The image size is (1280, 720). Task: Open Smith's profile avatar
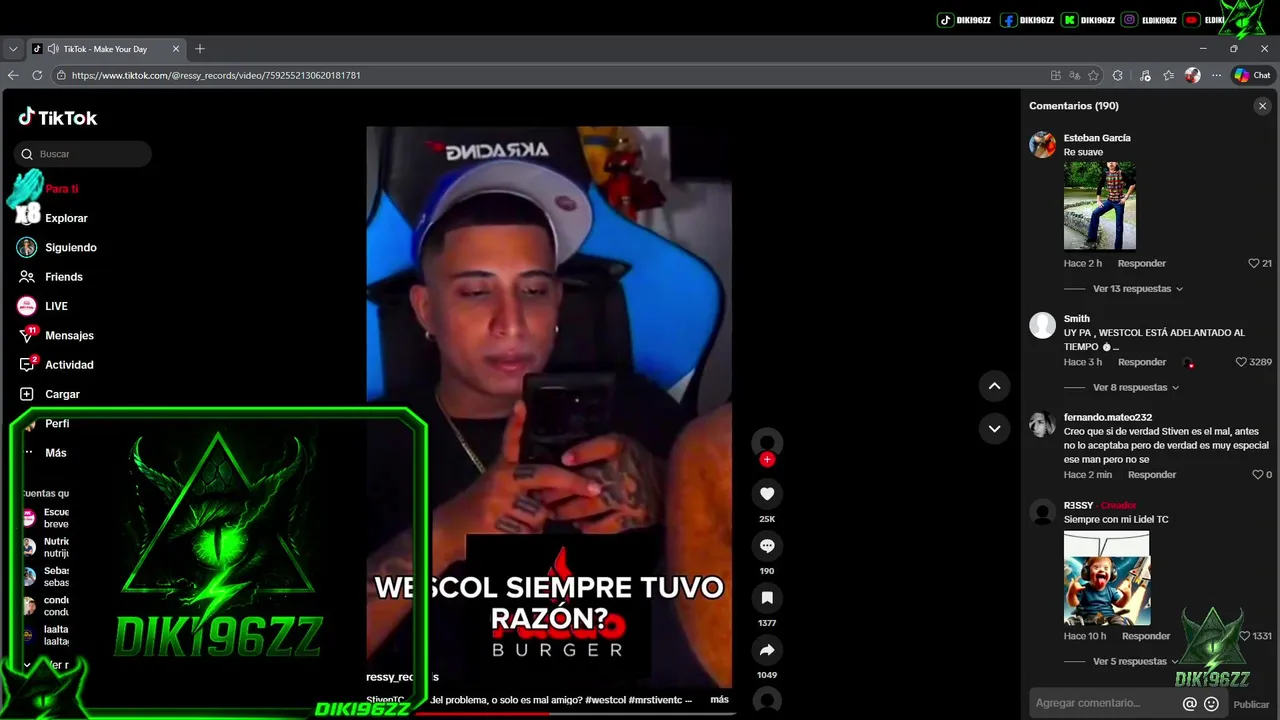click(x=1043, y=326)
